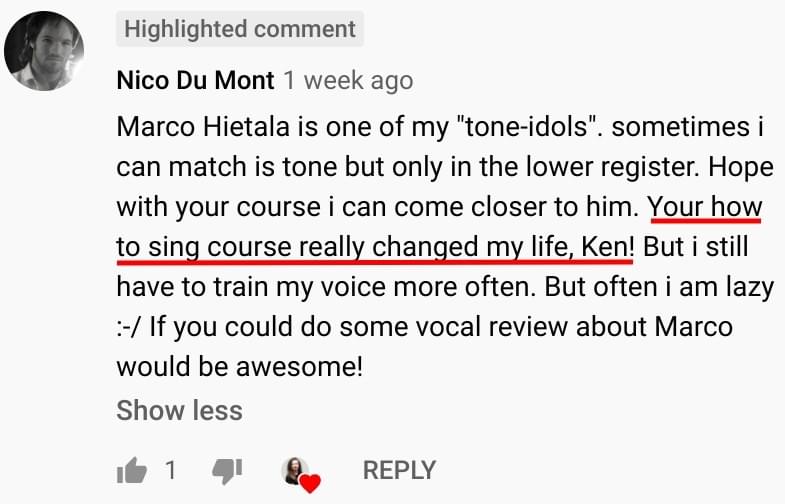Like the comment with thumbs-up icon
The width and height of the screenshot is (785, 504).
131,471
